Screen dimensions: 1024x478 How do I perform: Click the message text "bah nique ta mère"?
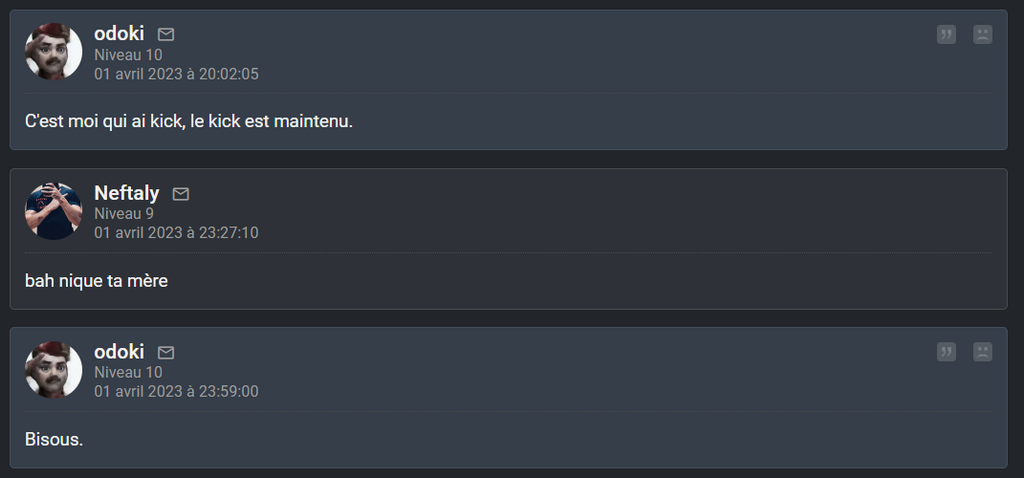pos(96,281)
